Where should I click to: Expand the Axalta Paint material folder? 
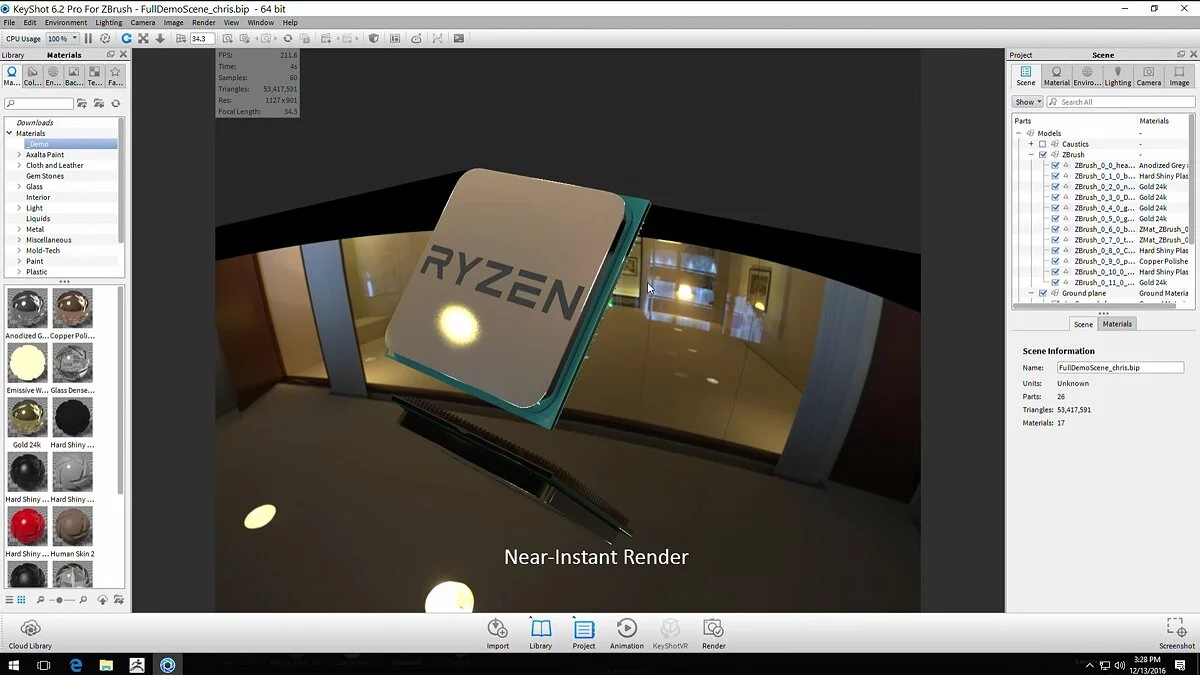19,155
